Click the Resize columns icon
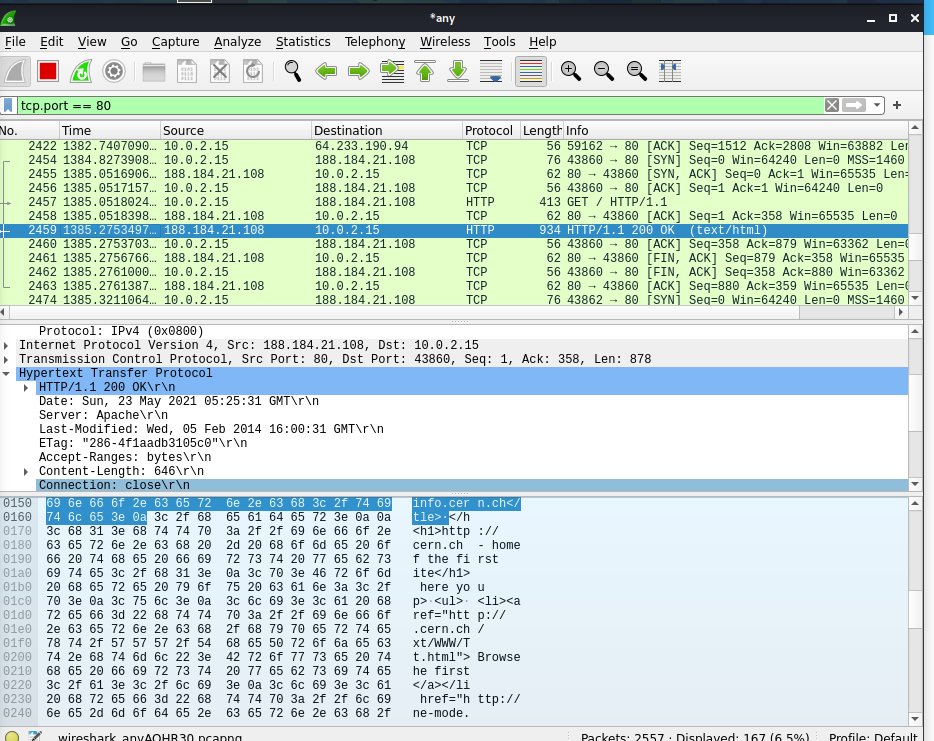Image resolution: width=934 pixels, height=741 pixels. (x=670, y=71)
